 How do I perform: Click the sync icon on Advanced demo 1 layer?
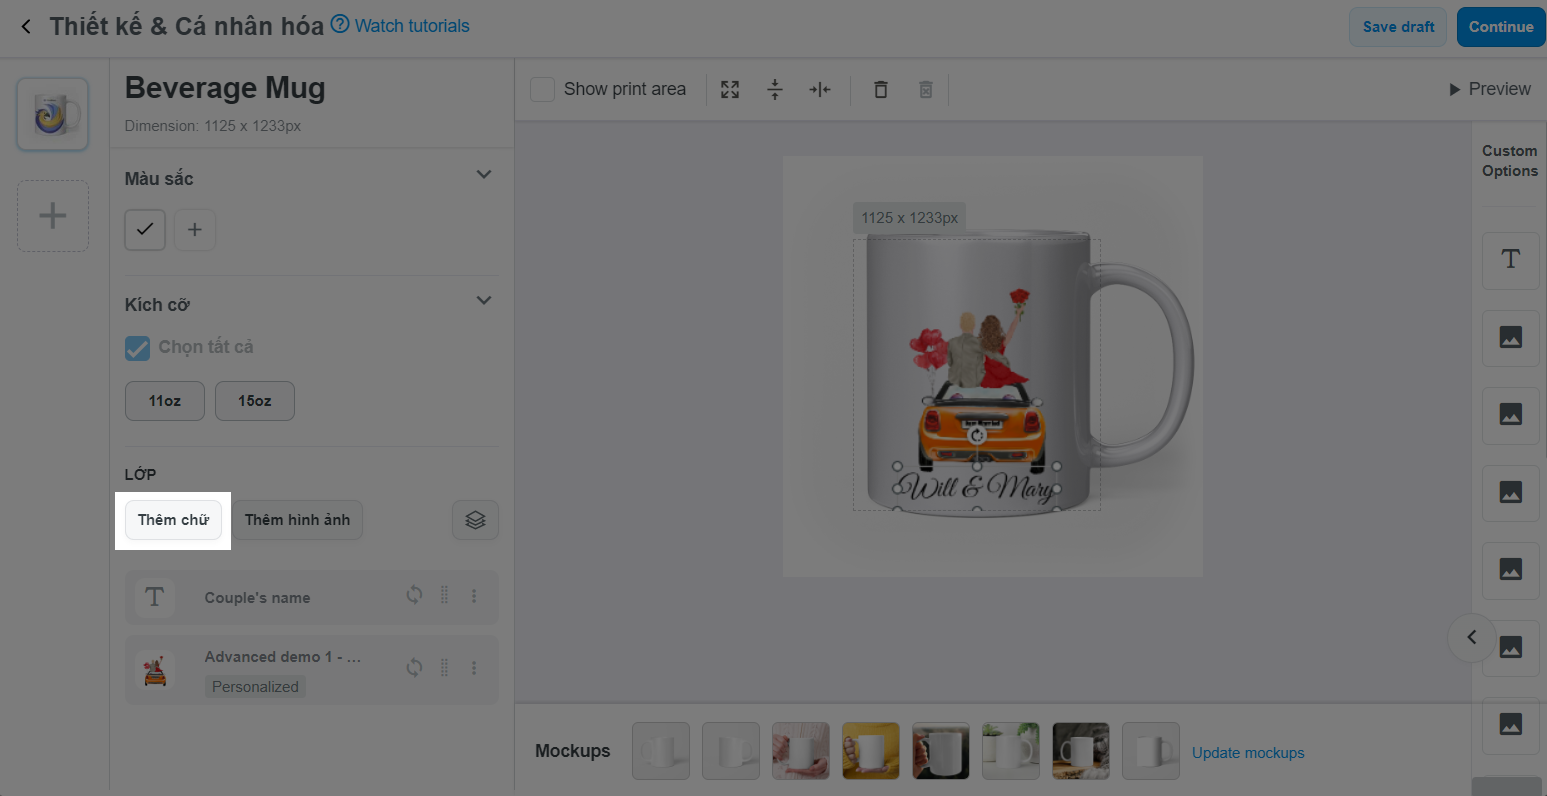coord(414,668)
